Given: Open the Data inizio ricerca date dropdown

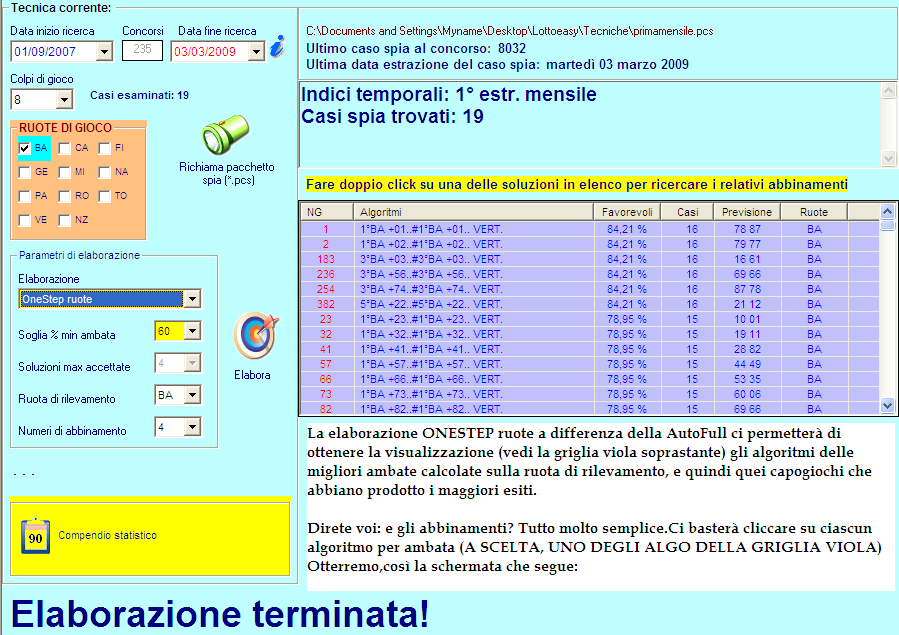Looking at the screenshot, I should click(x=104, y=52).
